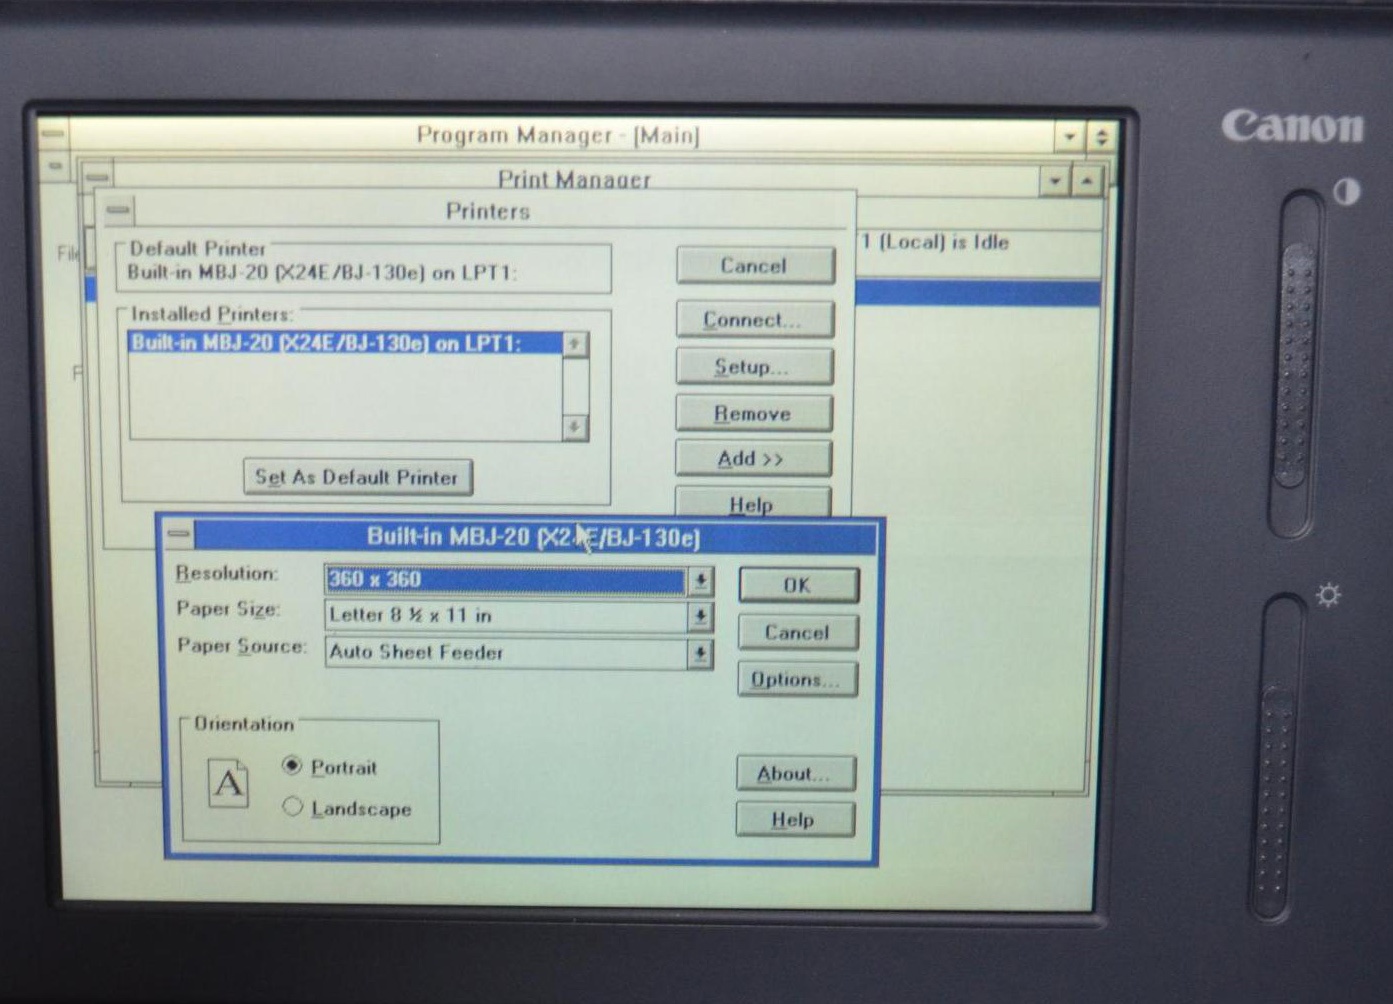The height and width of the screenshot is (1004, 1393).
Task: Minimize the Print Manager window
Action: (1055, 181)
